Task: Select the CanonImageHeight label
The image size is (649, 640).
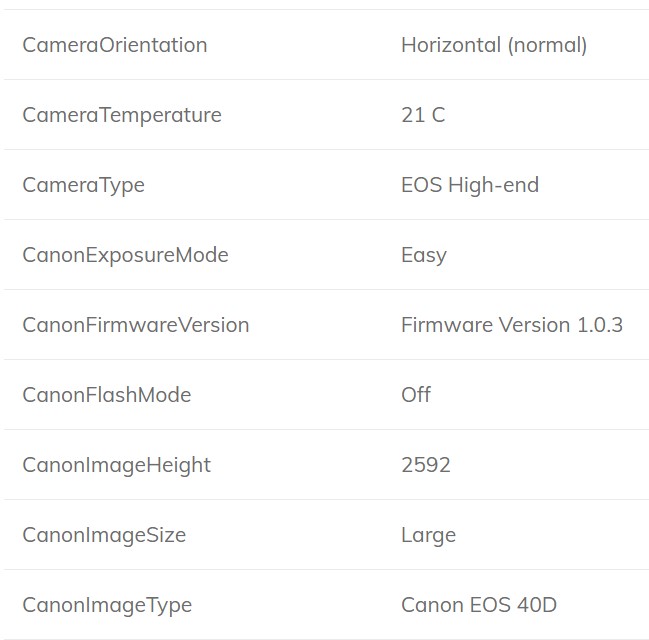Action: [x=117, y=466]
